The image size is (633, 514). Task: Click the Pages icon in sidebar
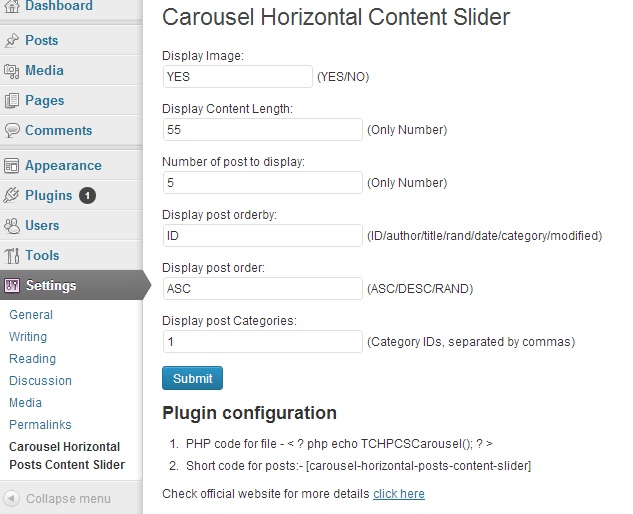(12, 101)
